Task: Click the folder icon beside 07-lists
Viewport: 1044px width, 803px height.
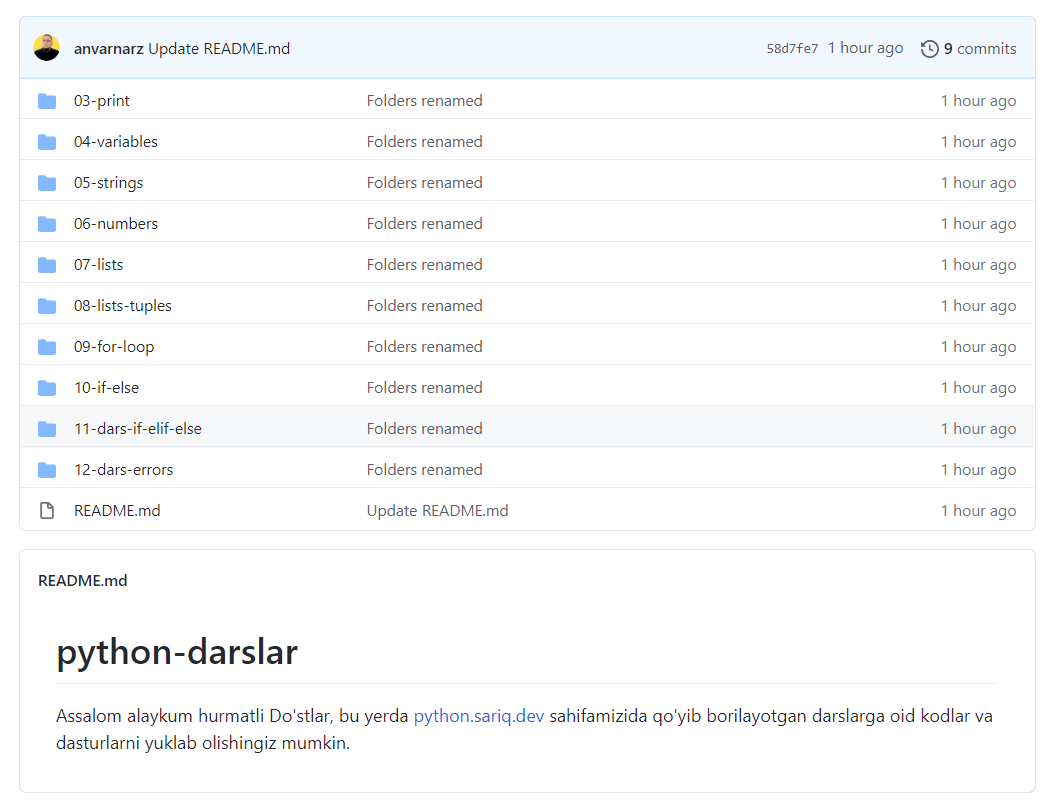Action: click(47, 265)
